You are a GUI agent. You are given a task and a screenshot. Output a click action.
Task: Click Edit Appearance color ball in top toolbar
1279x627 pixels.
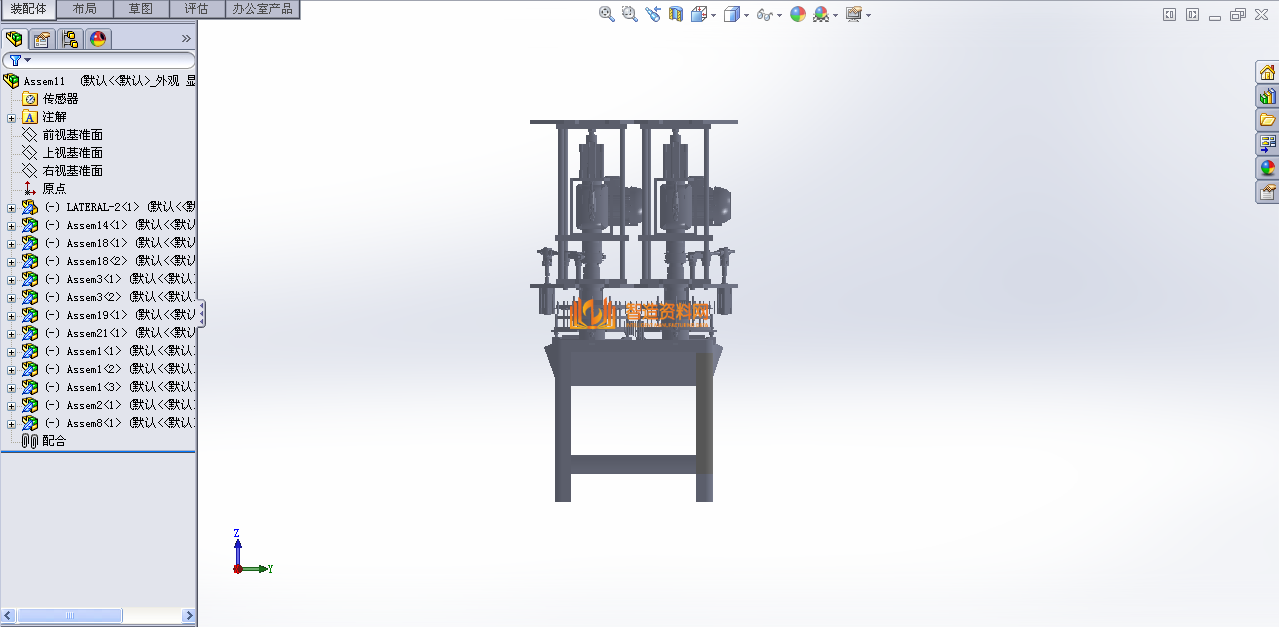click(x=797, y=14)
